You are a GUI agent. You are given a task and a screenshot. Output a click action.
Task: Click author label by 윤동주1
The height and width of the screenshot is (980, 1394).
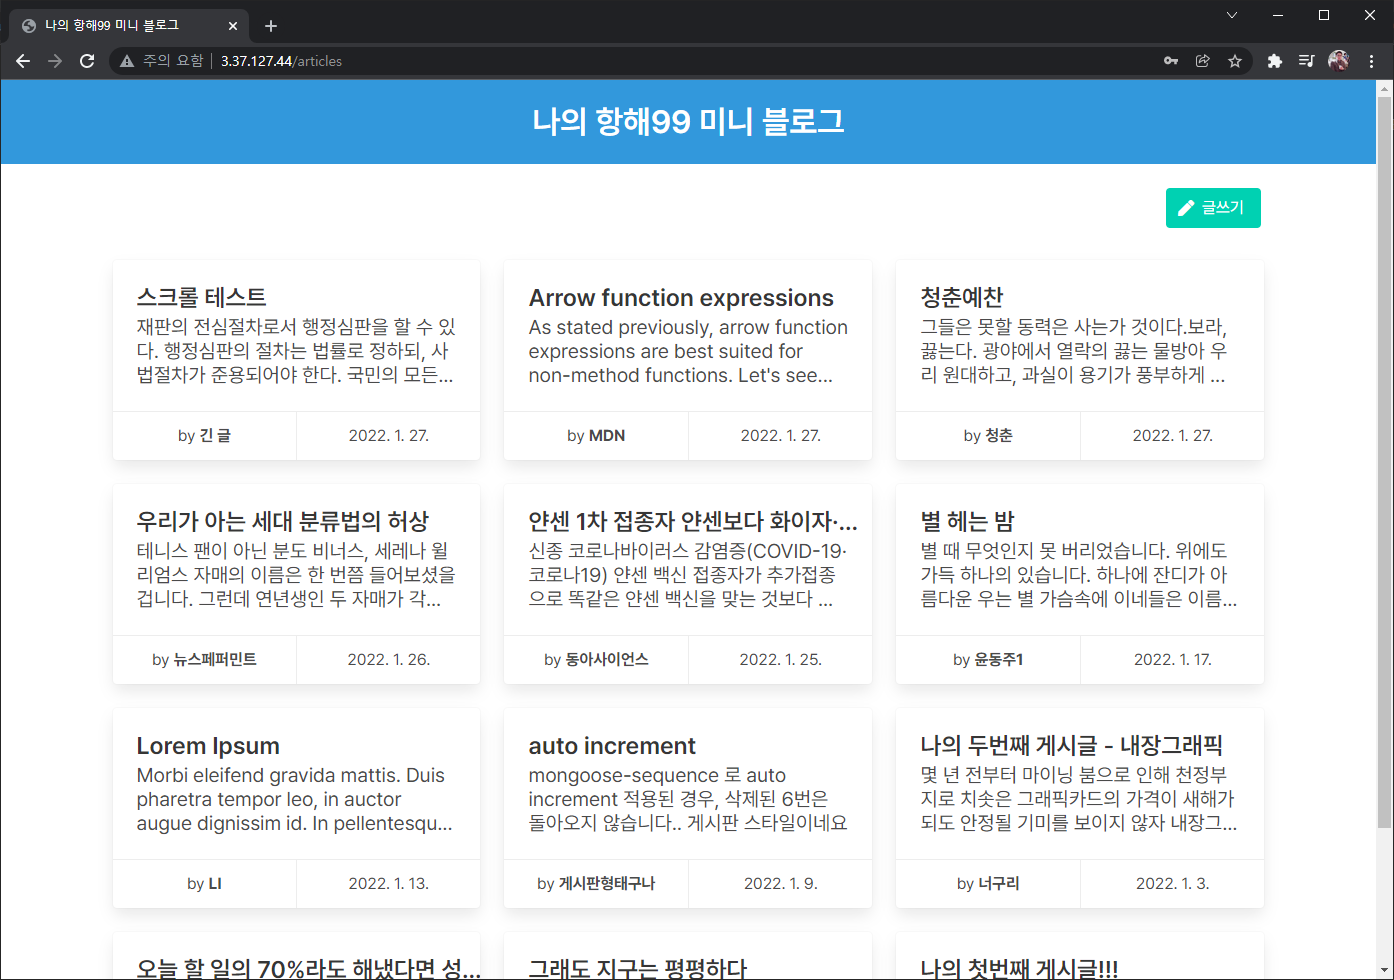[988, 660]
